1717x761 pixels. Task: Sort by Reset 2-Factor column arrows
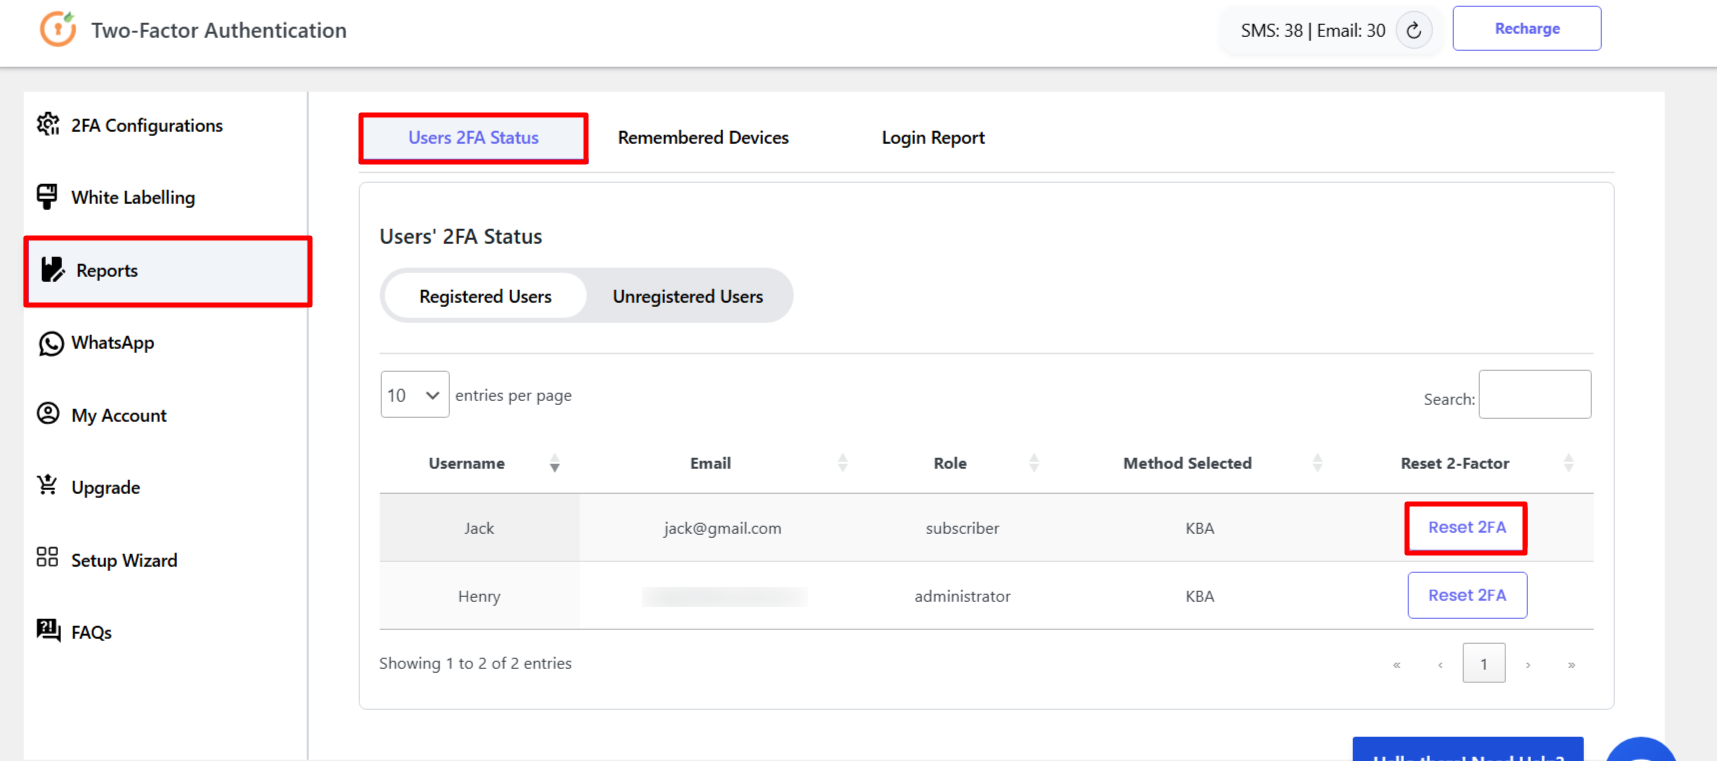pyautogui.click(x=1569, y=463)
